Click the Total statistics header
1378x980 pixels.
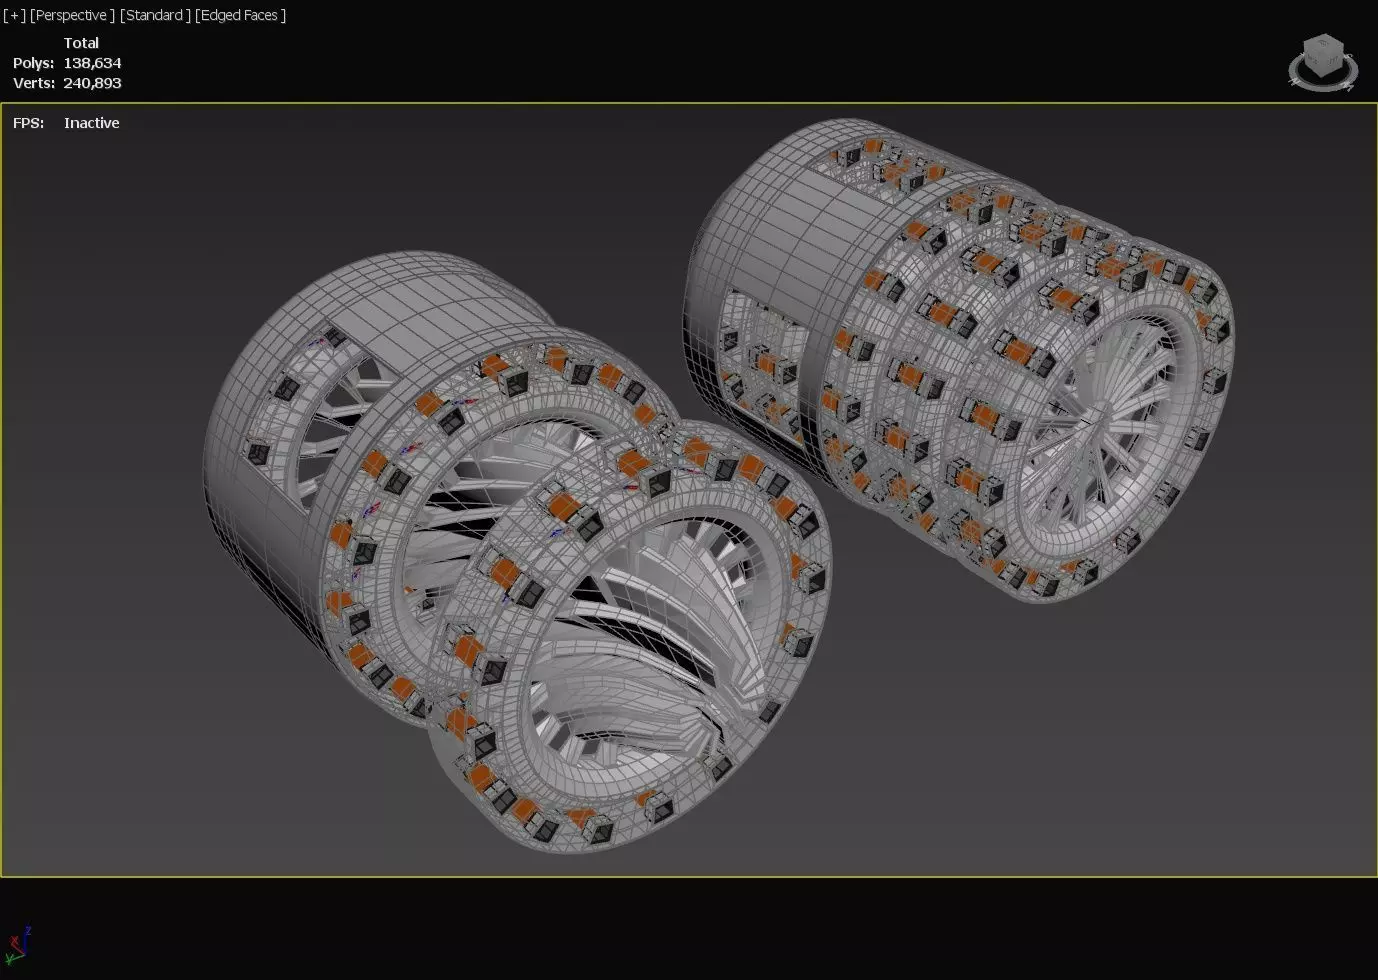pyautogui.click(x=81, y=43)
